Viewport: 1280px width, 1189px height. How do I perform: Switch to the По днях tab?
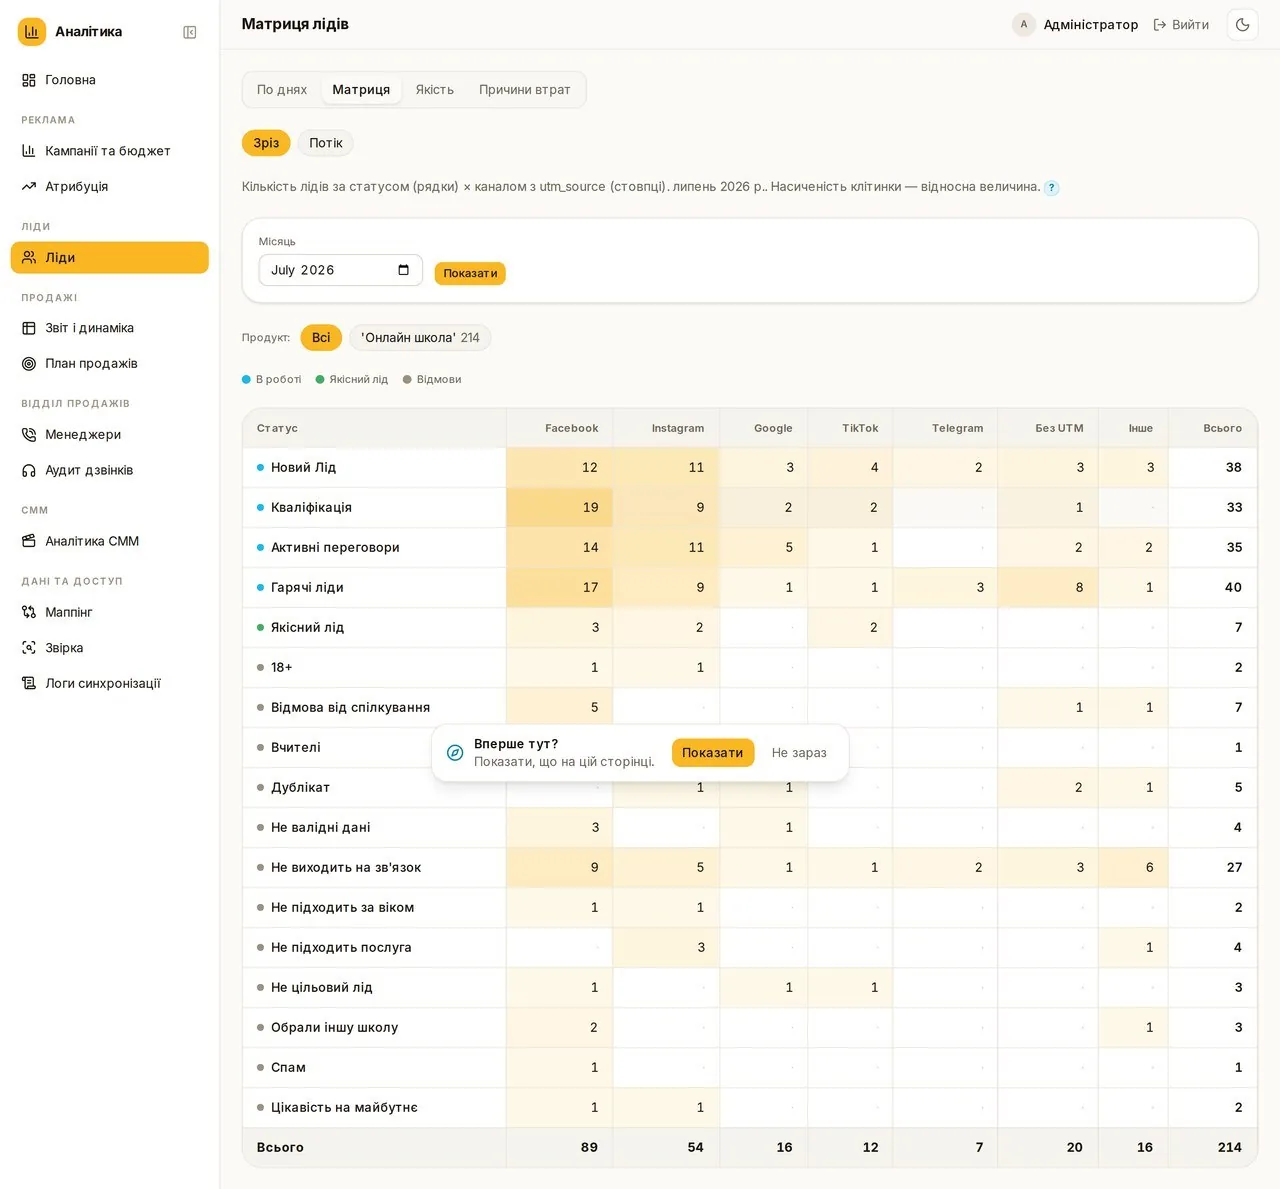tap(282, 90)
